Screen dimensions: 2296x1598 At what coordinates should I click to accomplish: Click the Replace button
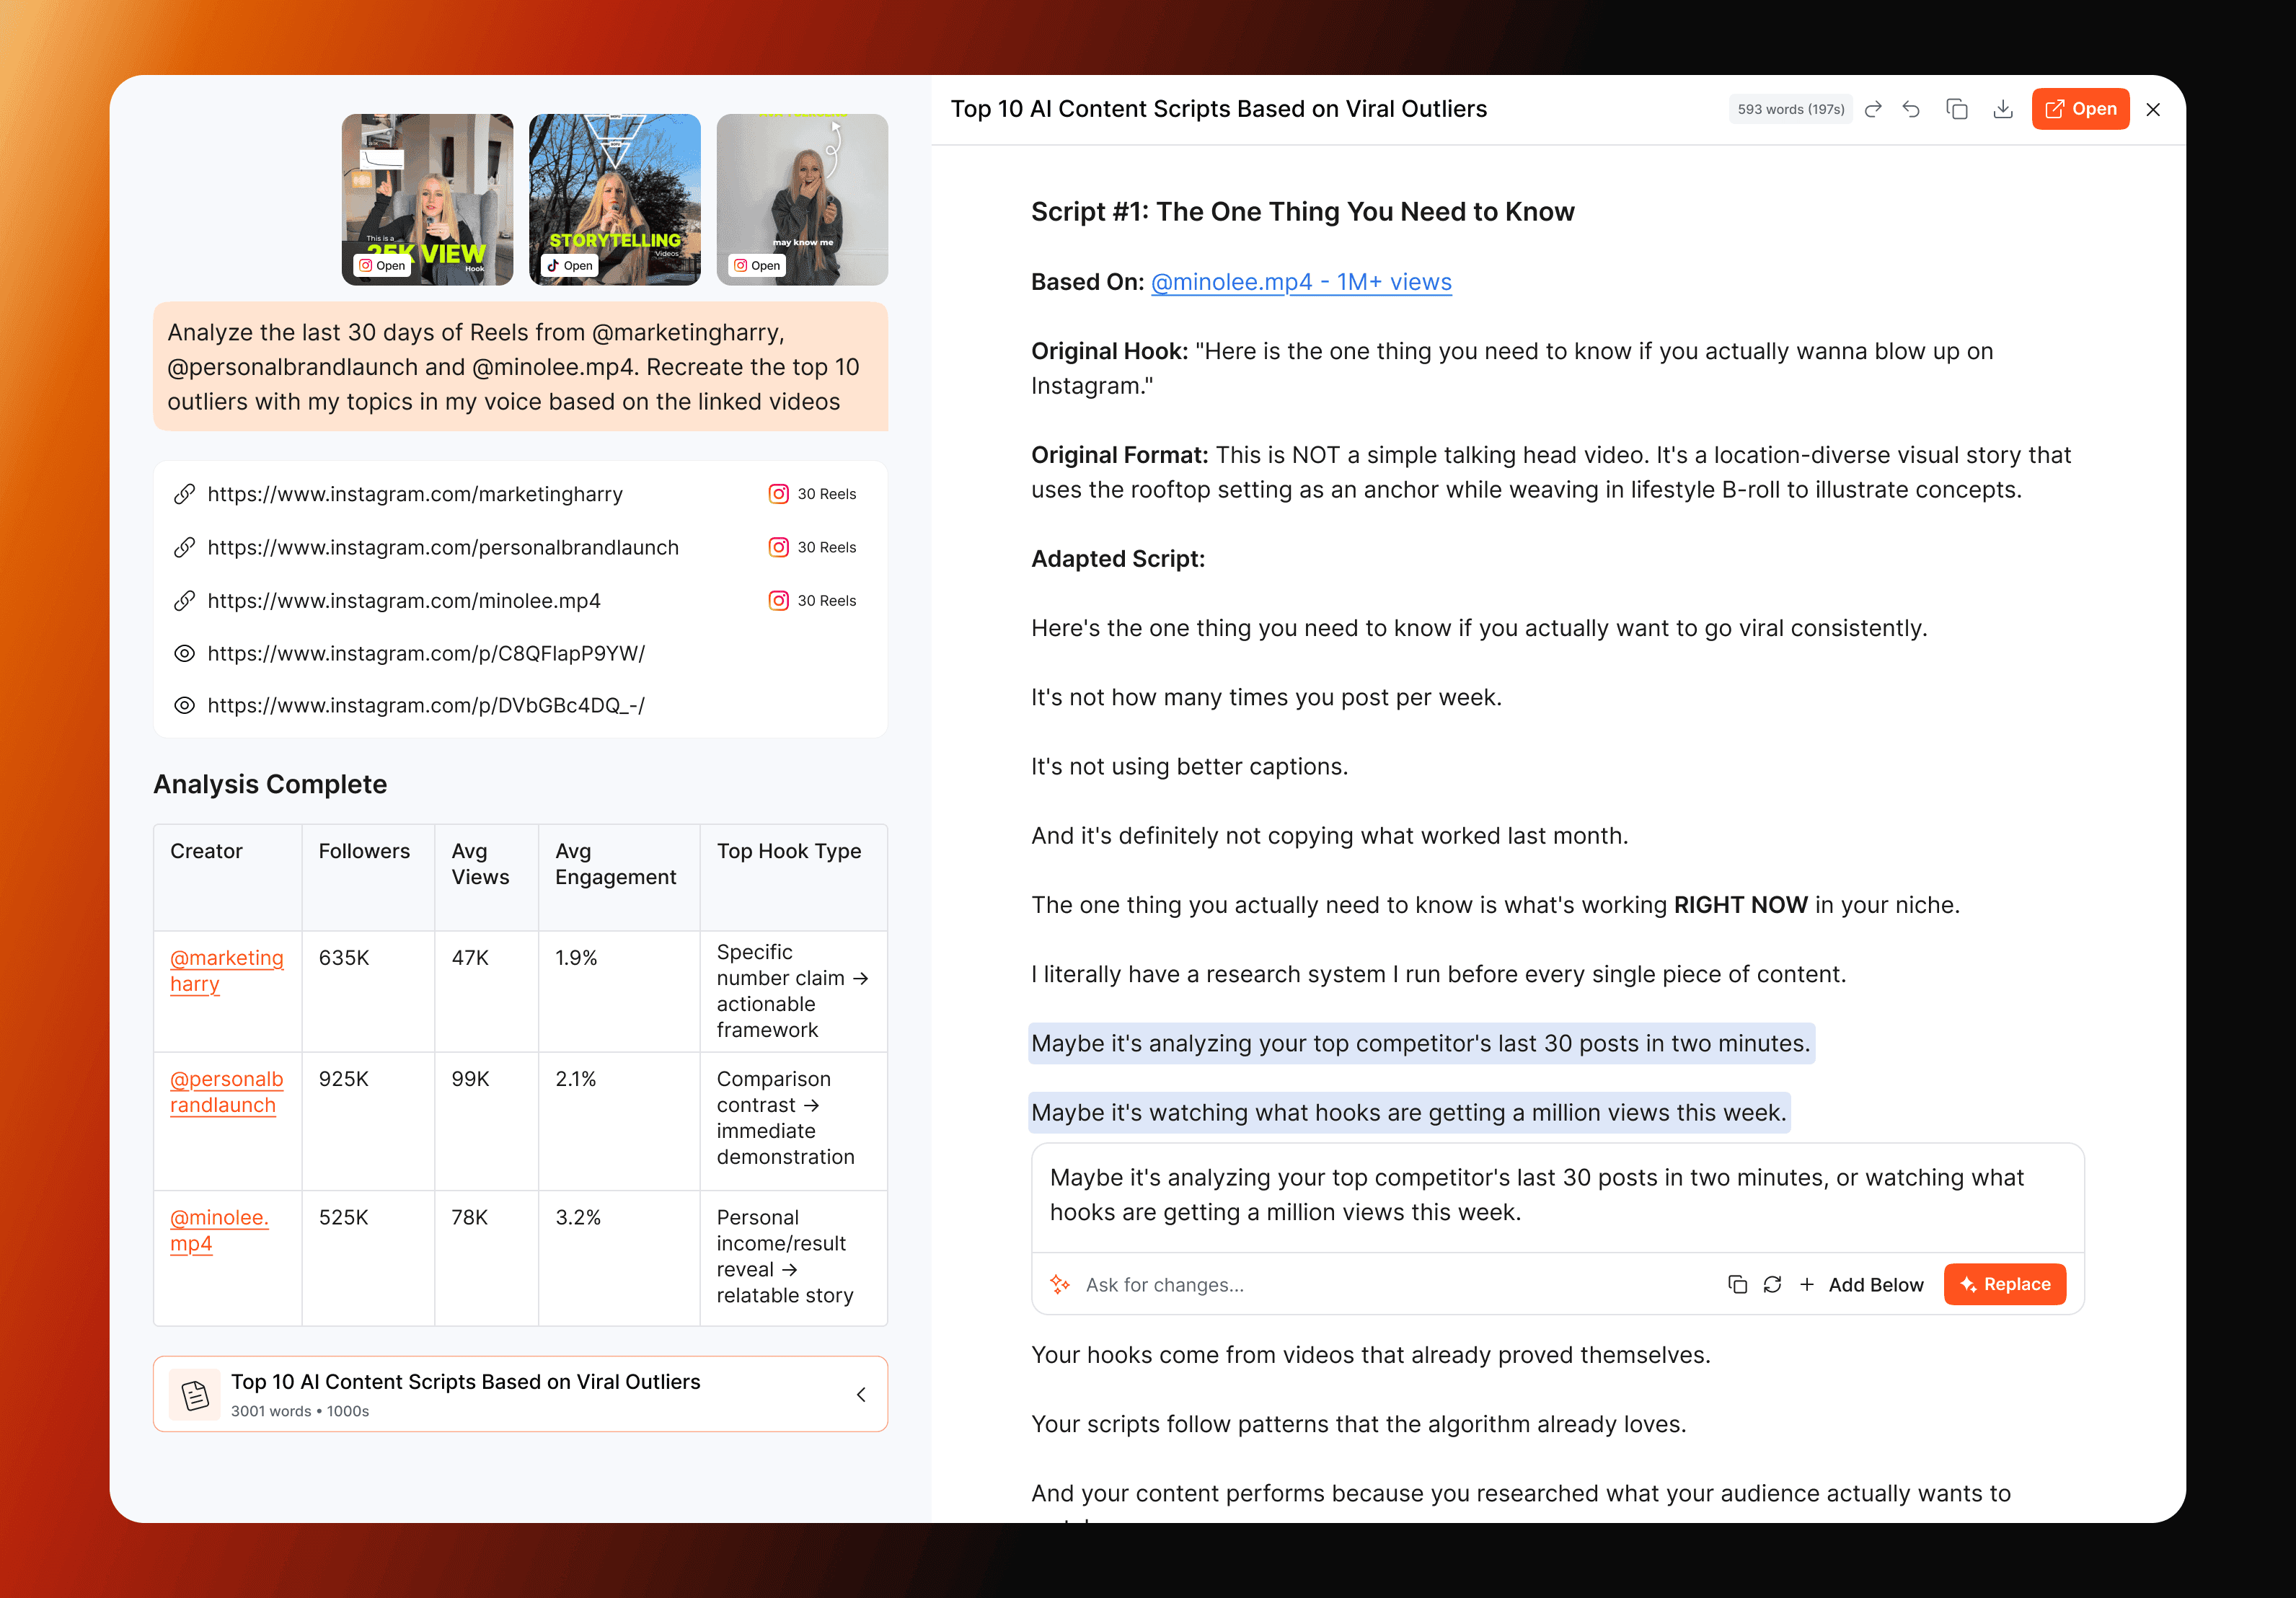(x=2004, y=1285)
